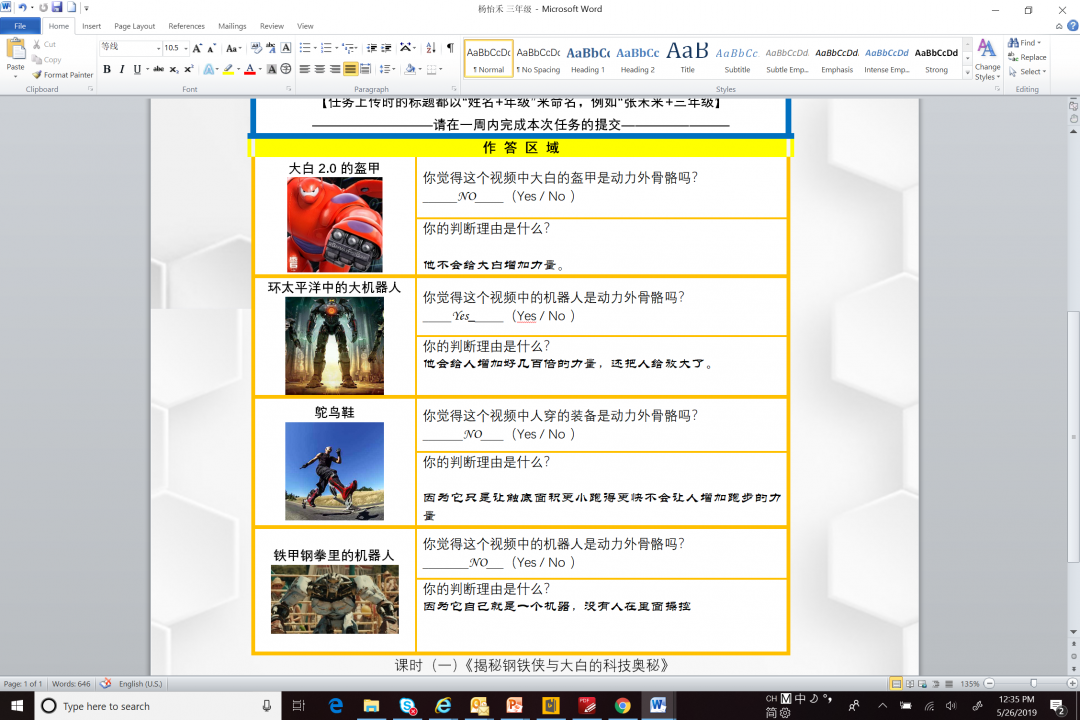Clear formatting with the eraser icon
The image size is (1080, 720).
tap(256, 48)
